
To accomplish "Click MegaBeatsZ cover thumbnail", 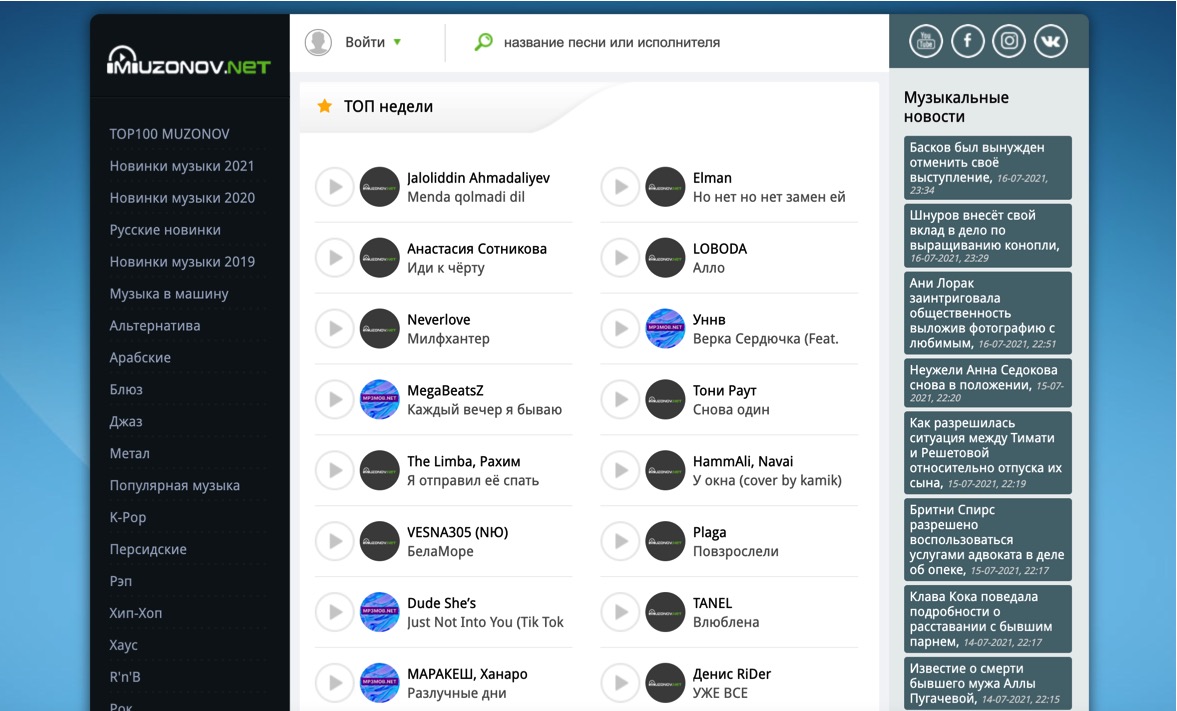I will pos(380,399).
